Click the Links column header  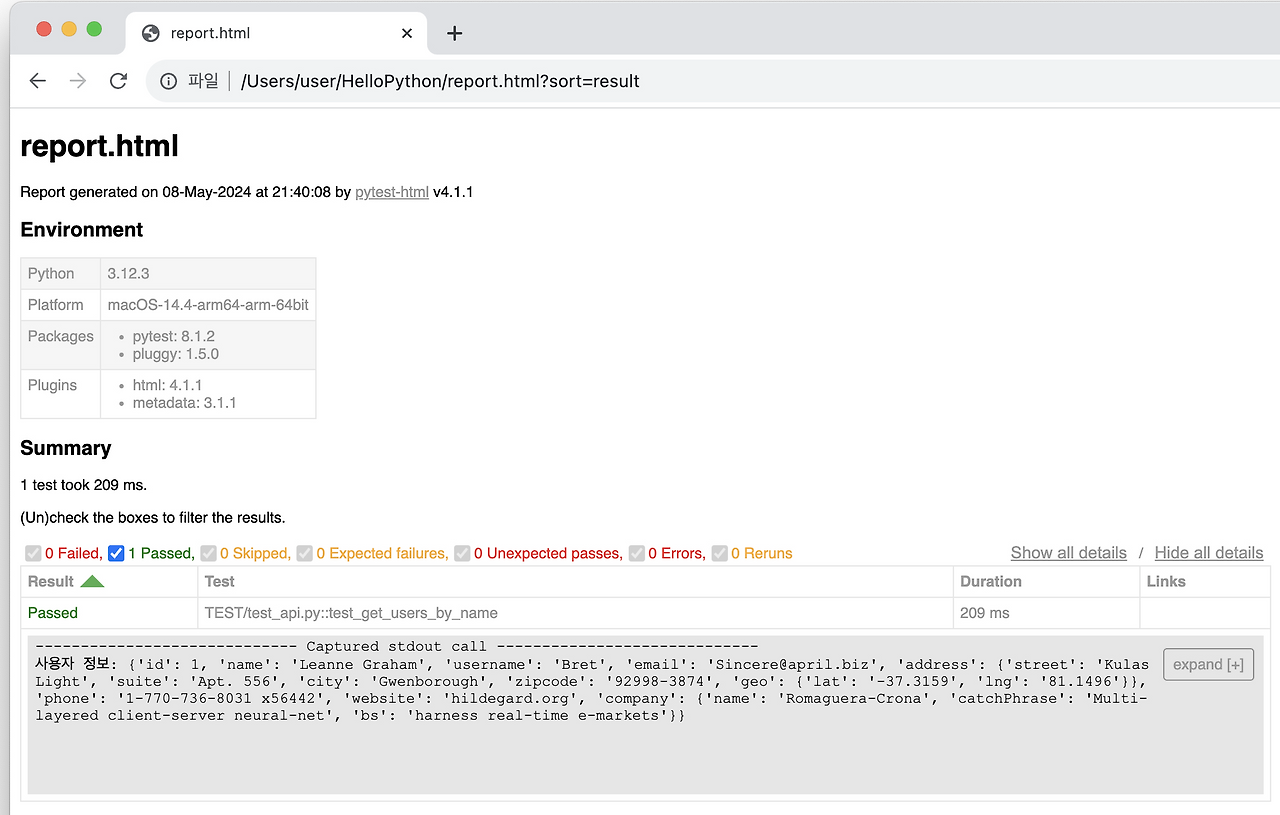click(1205, 582)
